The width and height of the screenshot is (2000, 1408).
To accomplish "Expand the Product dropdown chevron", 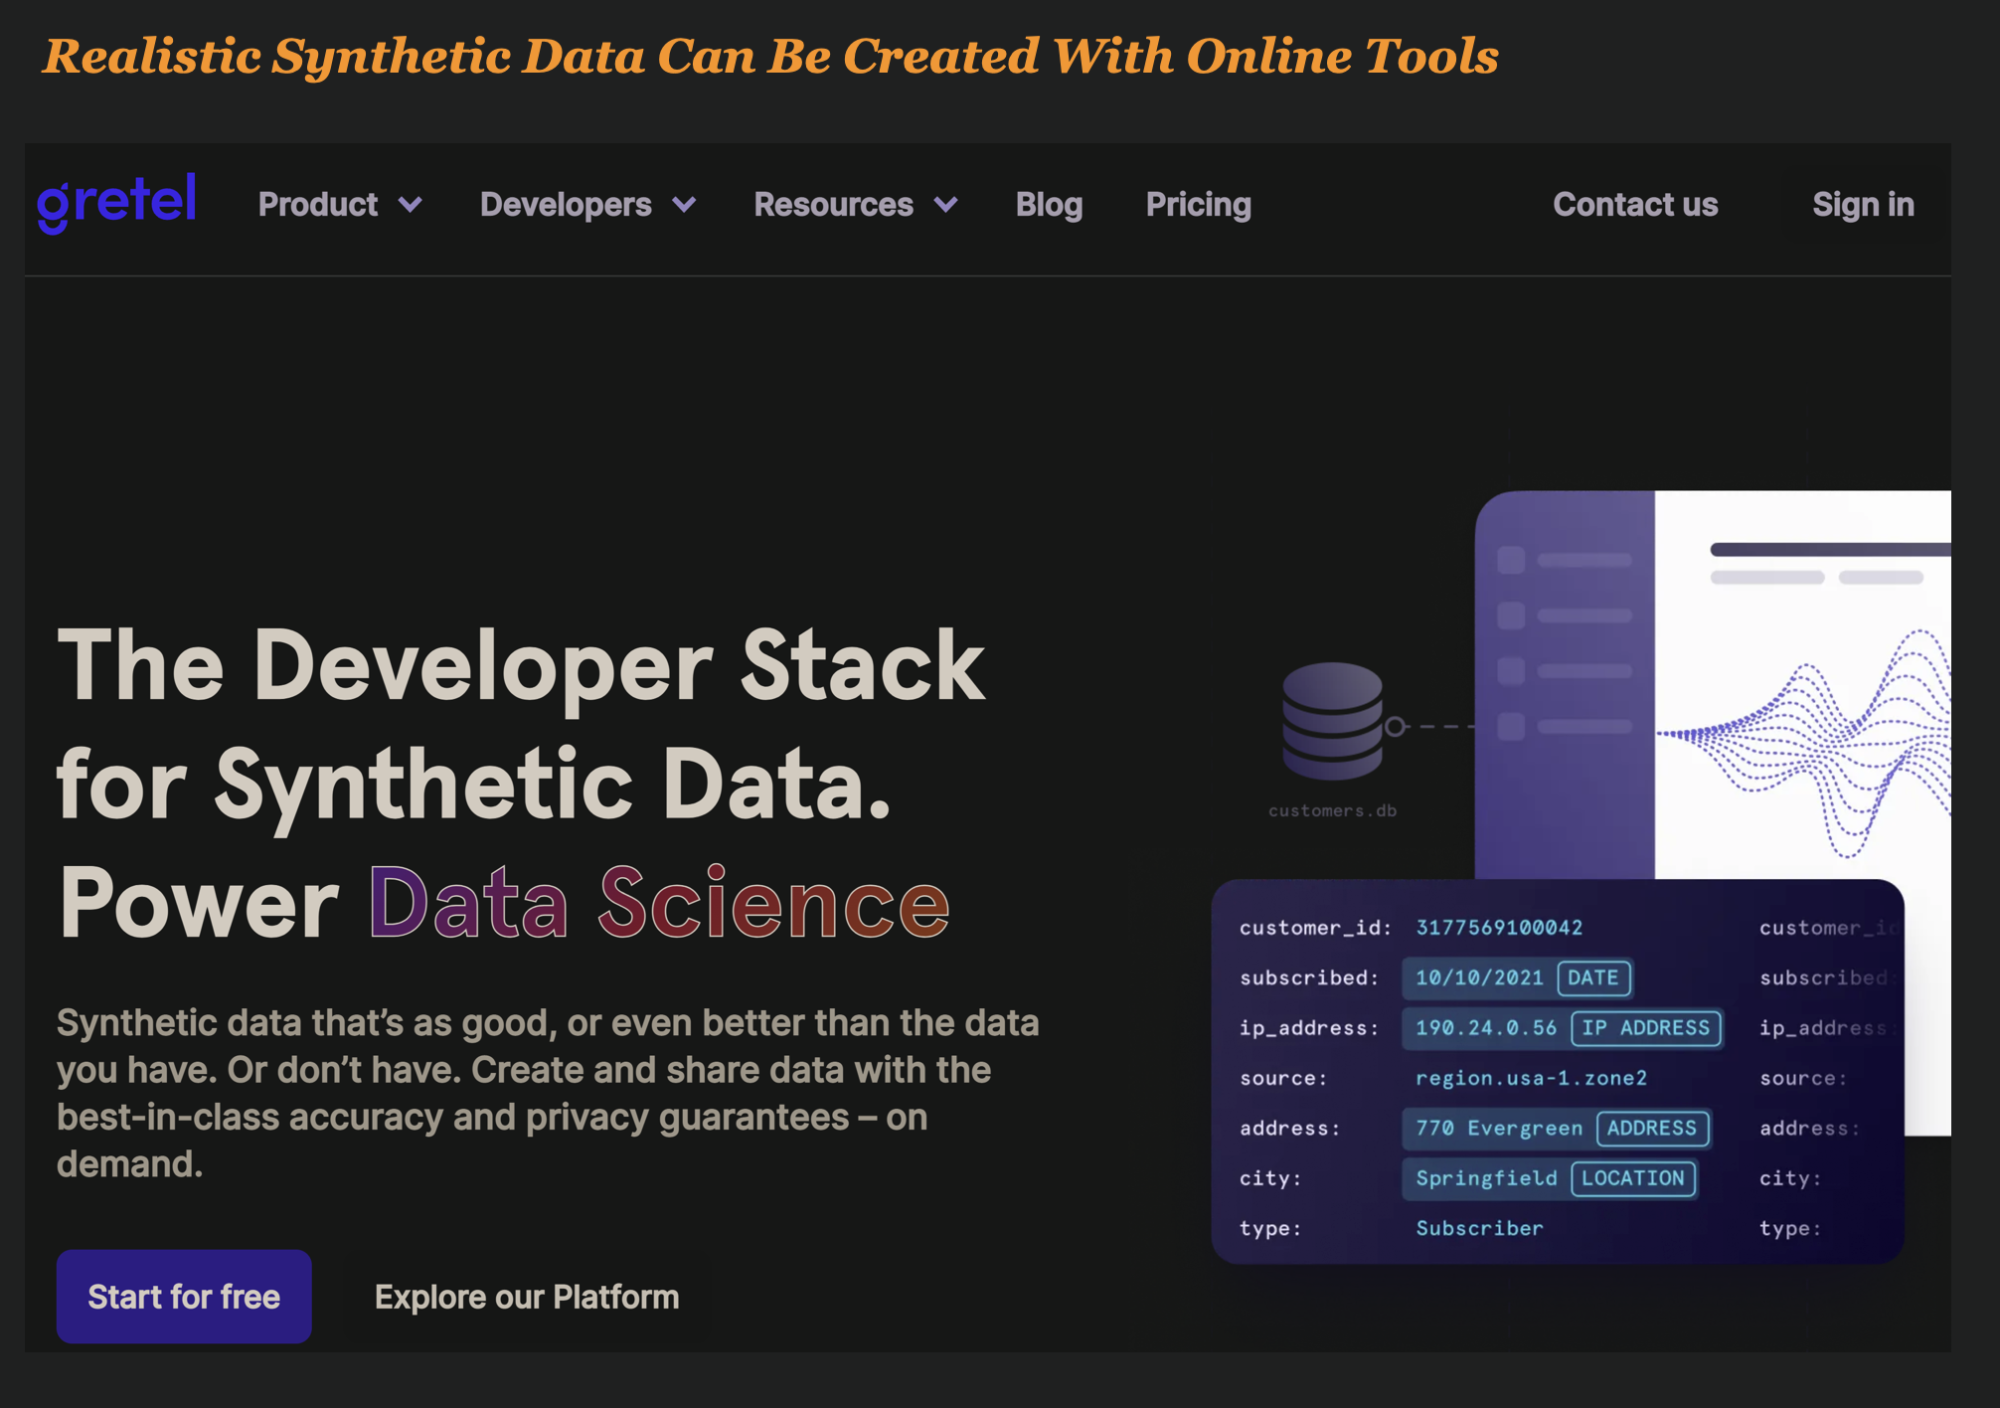I will (x=410, y=205).
